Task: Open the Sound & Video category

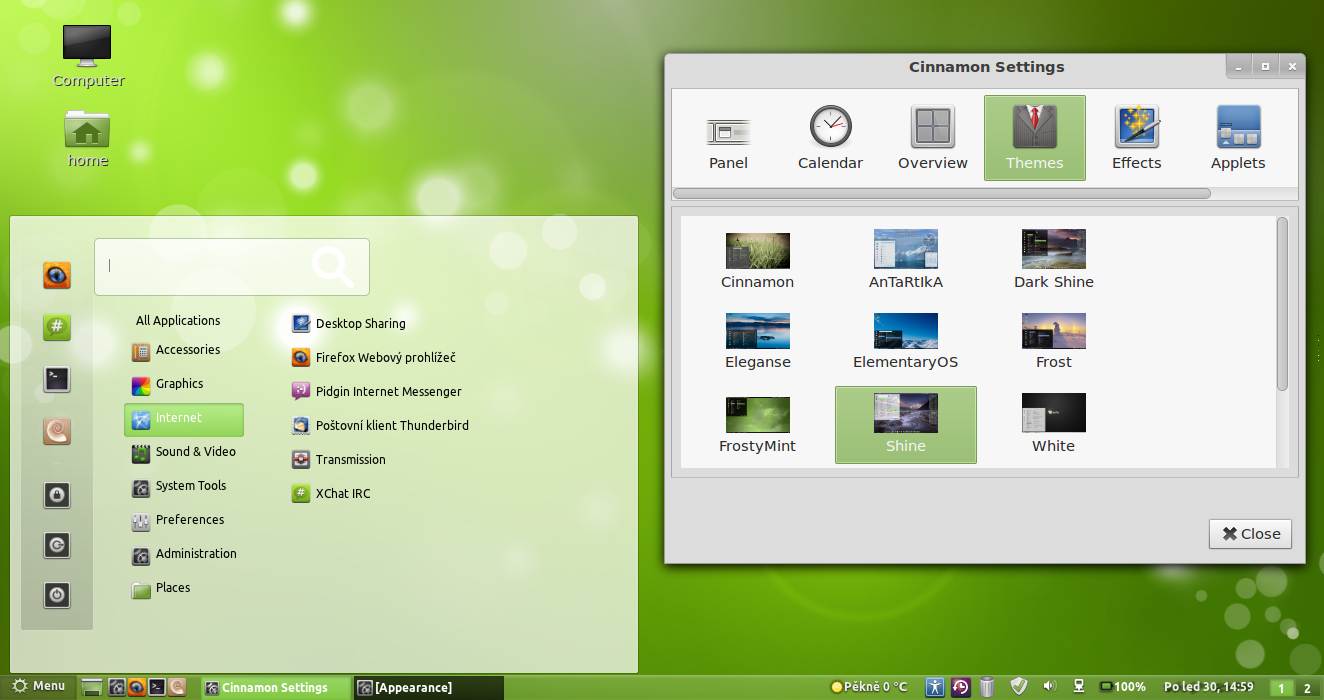Action: (x=184, y=452)
